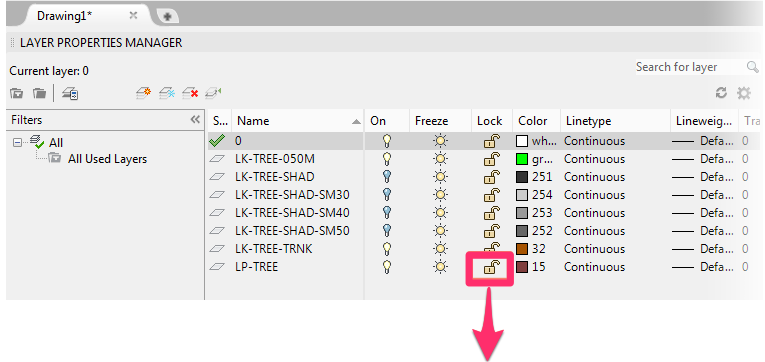765x362 pixels.
Task: Click status icon of LK-TREE-SHAD-SM40
Action: 217,213
